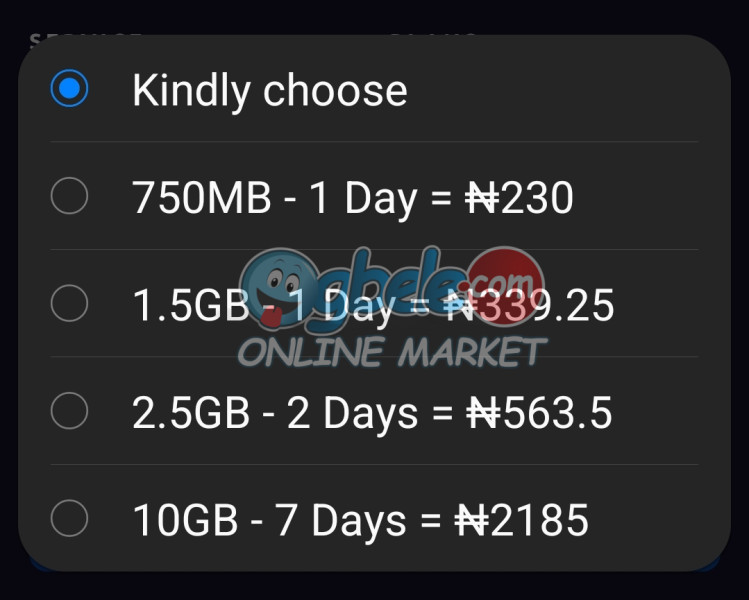
Task: Pick the 2.5GB 2 Days radio circle
Action: pyautogui.click(x=69, y=411)
